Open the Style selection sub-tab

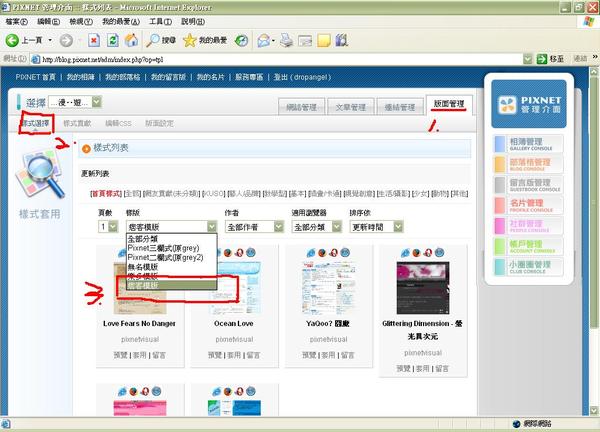tap(36, 123)
